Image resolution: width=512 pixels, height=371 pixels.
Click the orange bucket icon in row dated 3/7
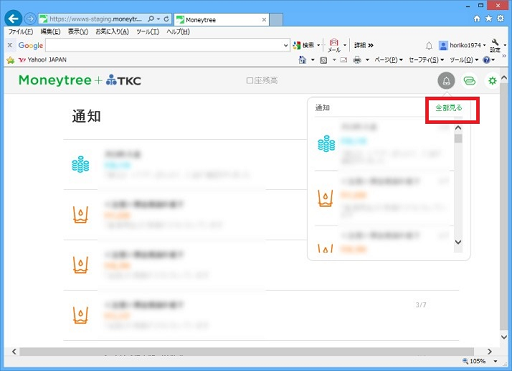click(81, 315)
